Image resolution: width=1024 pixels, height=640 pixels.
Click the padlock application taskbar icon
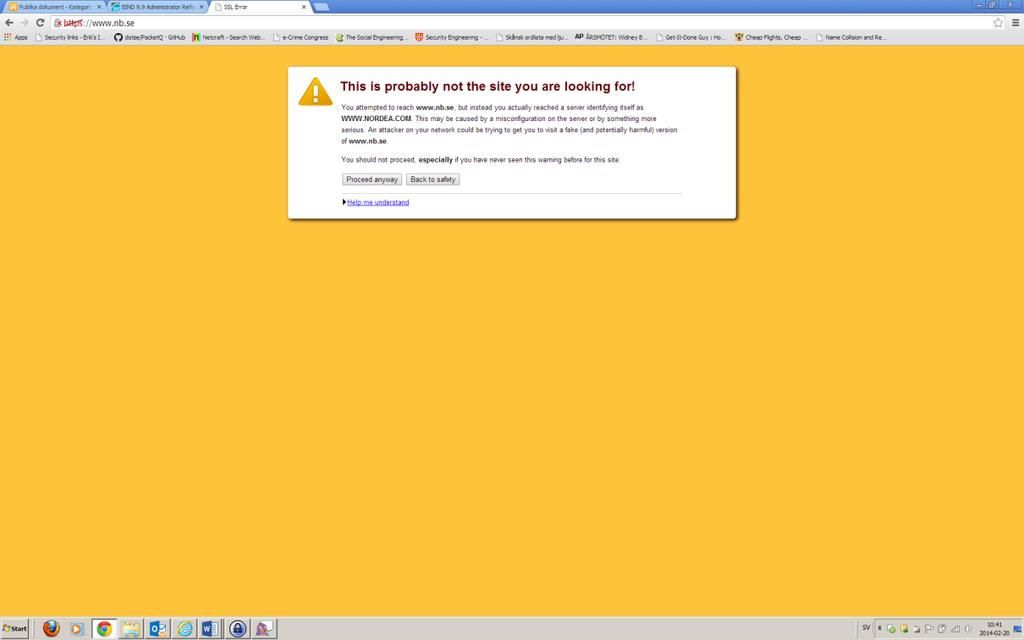tap(238, 629)
